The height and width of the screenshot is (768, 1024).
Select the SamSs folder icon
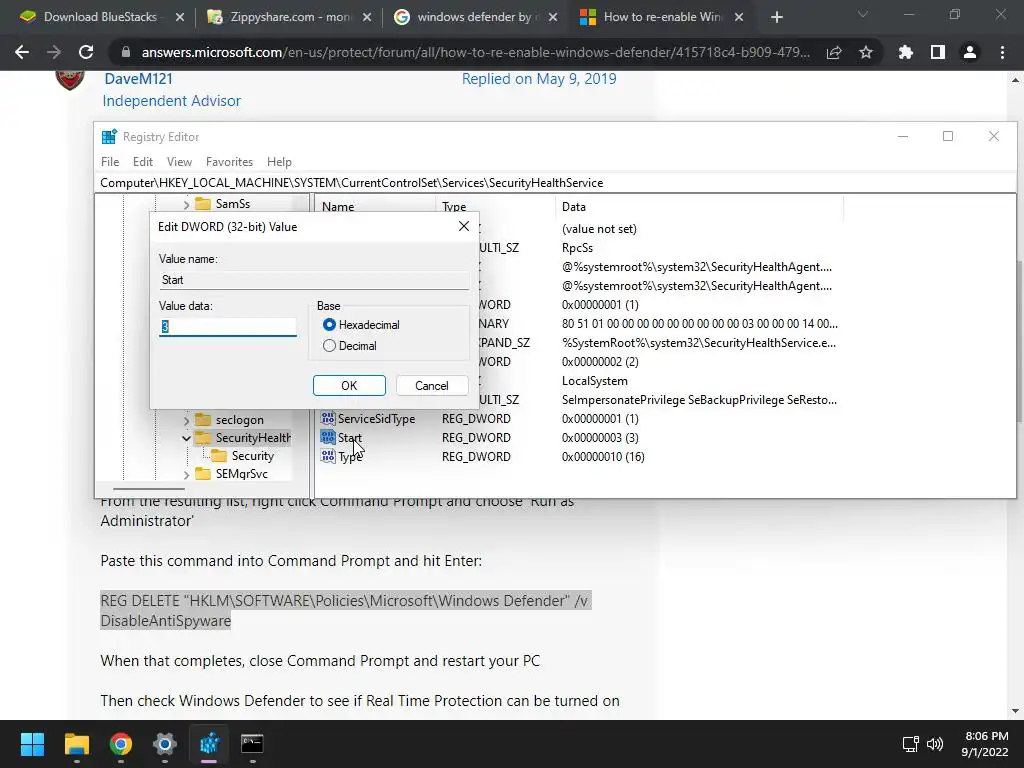pyautogui.click(x=203, y=204)
